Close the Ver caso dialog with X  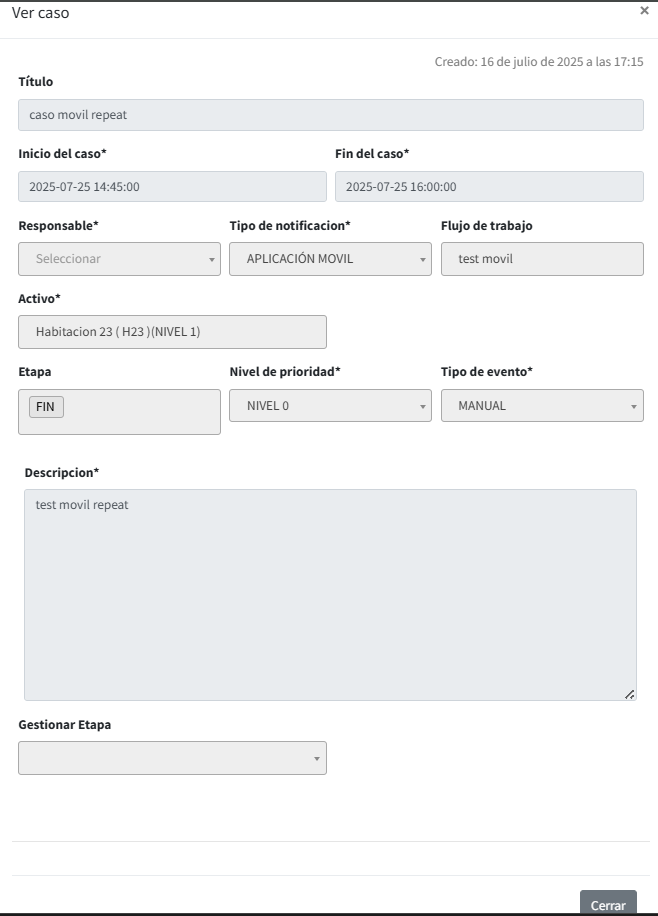click(644, 10)
